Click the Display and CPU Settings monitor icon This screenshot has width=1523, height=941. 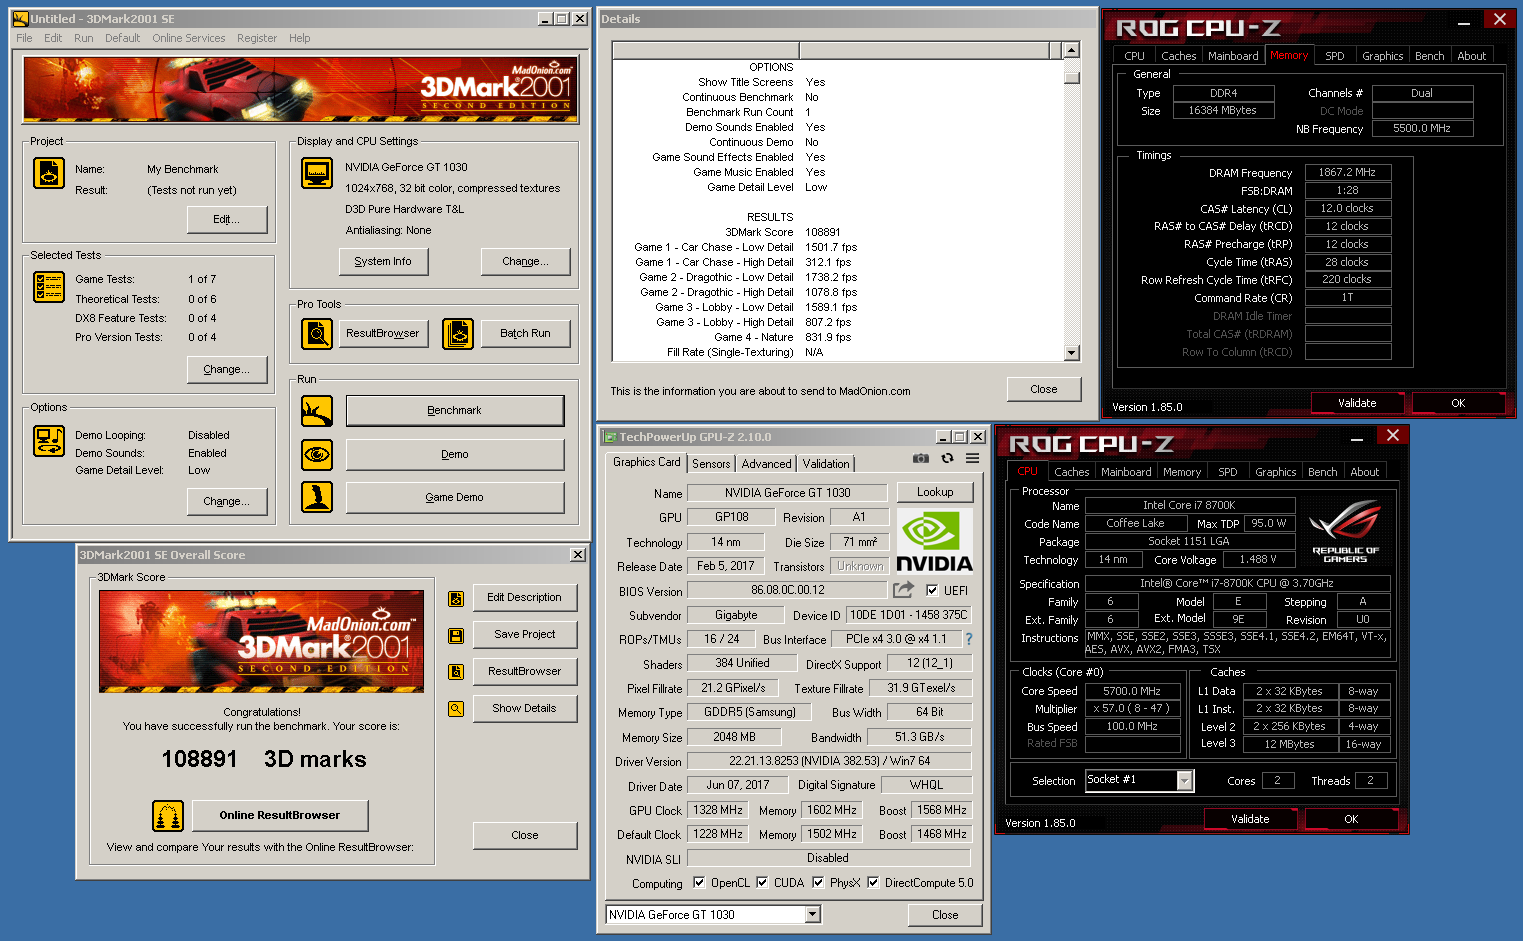tap(317, 173)
